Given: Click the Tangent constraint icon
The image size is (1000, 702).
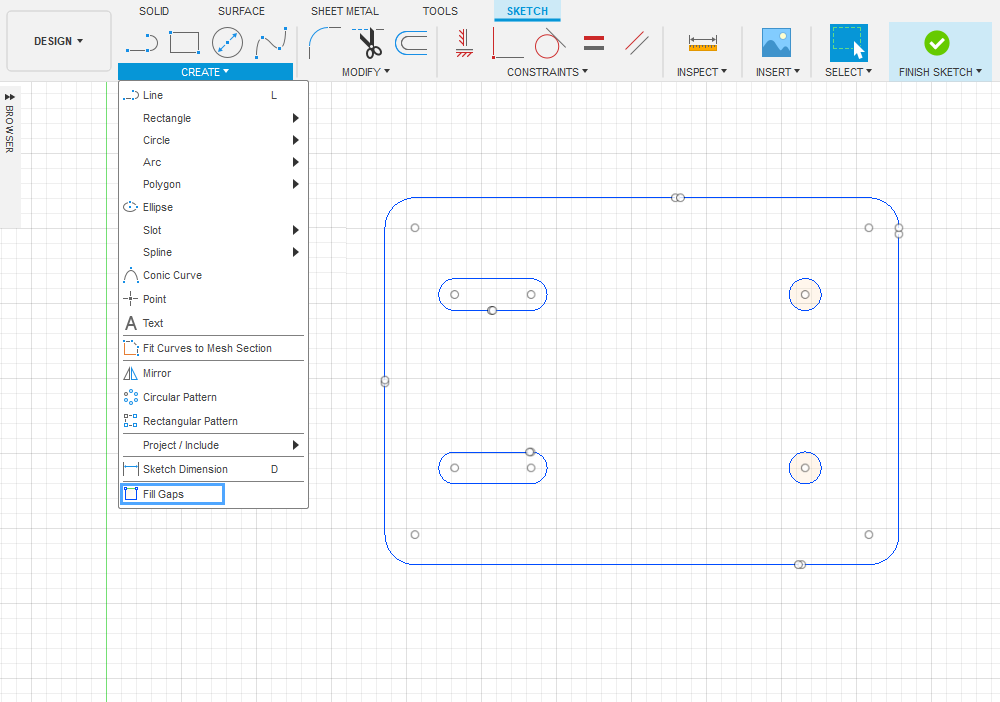Looking at the screenshot, I should tap(549, 43).
